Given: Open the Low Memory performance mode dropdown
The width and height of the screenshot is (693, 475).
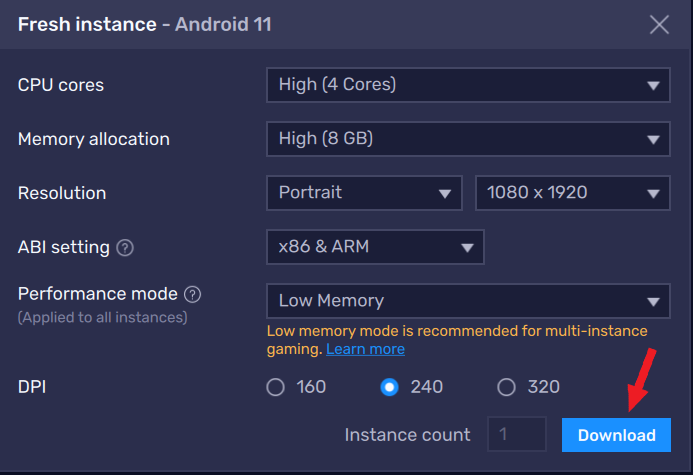Looking at the screenshot, I should tap(468, 301).
